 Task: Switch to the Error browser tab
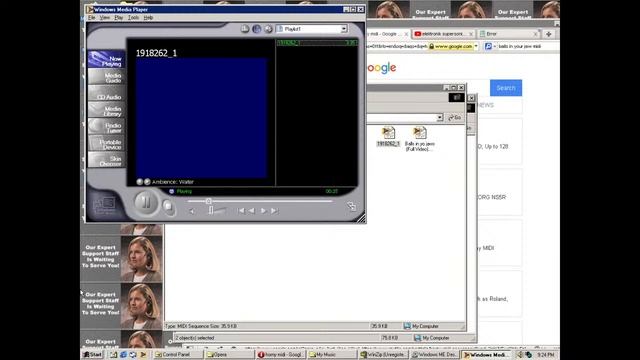[x=509, y=34]
